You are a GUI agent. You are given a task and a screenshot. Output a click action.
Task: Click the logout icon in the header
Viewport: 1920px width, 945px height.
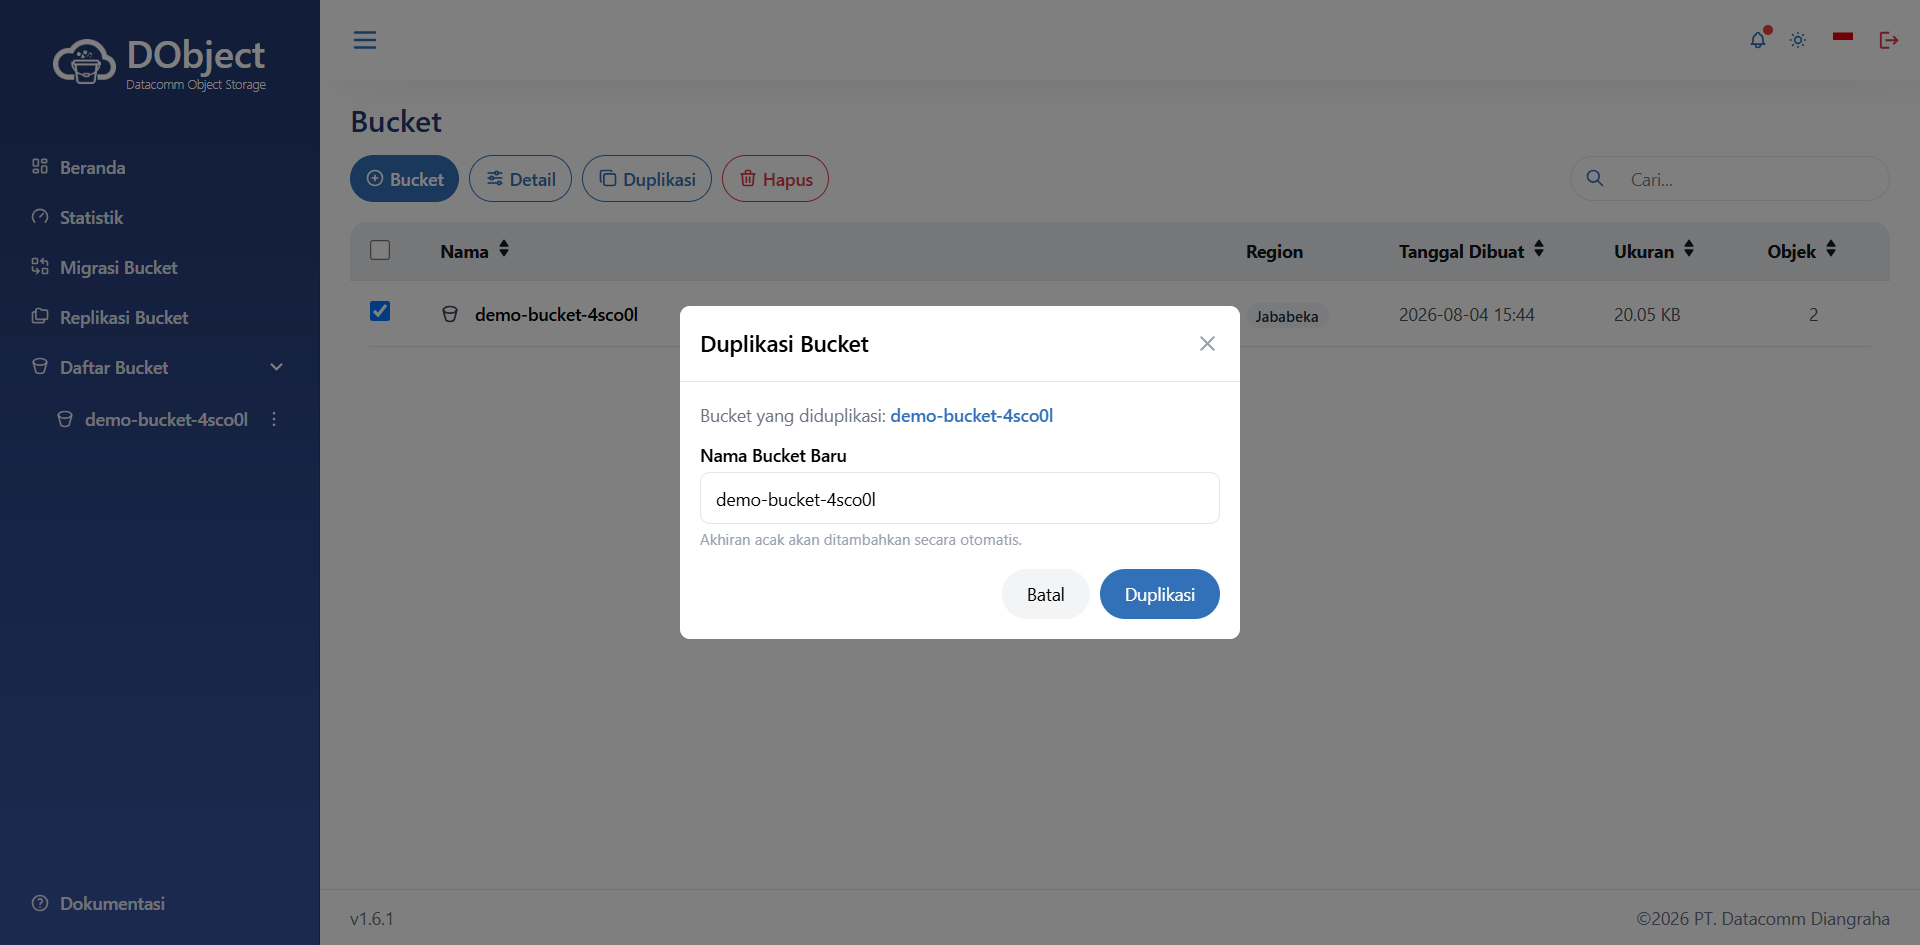[1888, 40]
